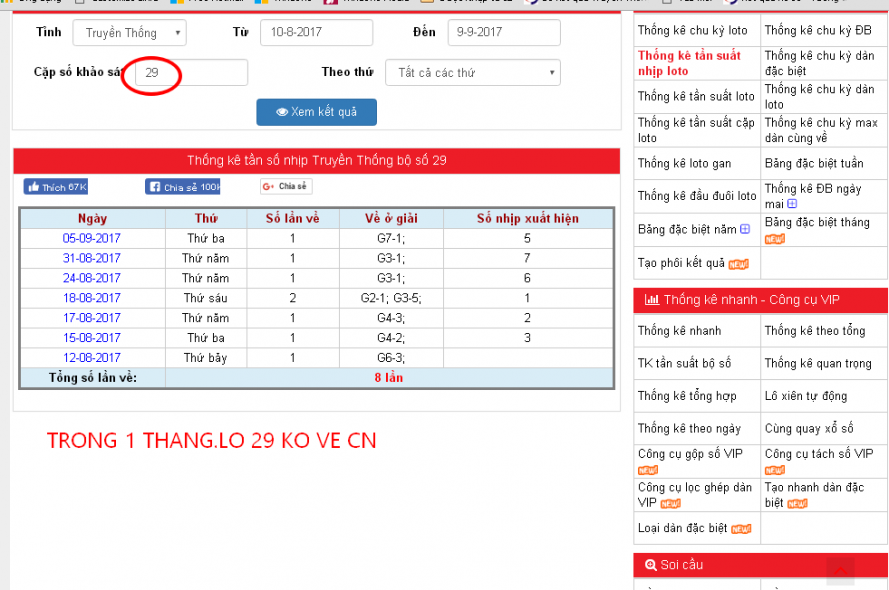Open Tạo phôi kết quả link
The image size is (889, 590).
(x=681, y=263)
